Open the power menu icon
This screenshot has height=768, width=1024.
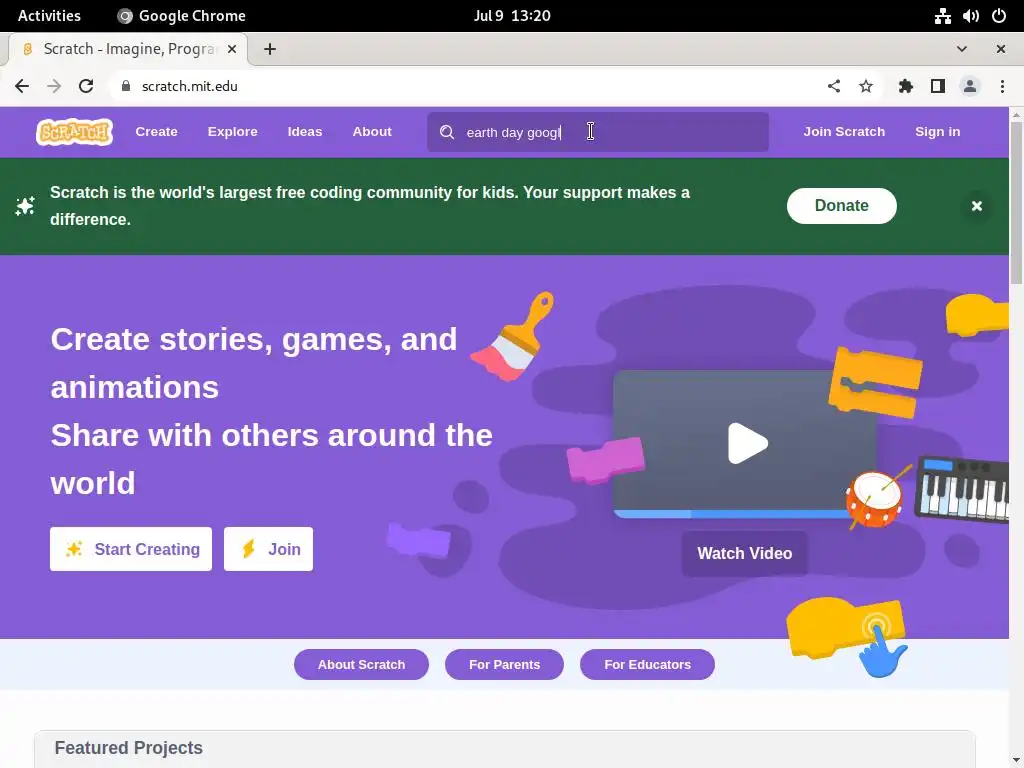[x=999, y=16]
